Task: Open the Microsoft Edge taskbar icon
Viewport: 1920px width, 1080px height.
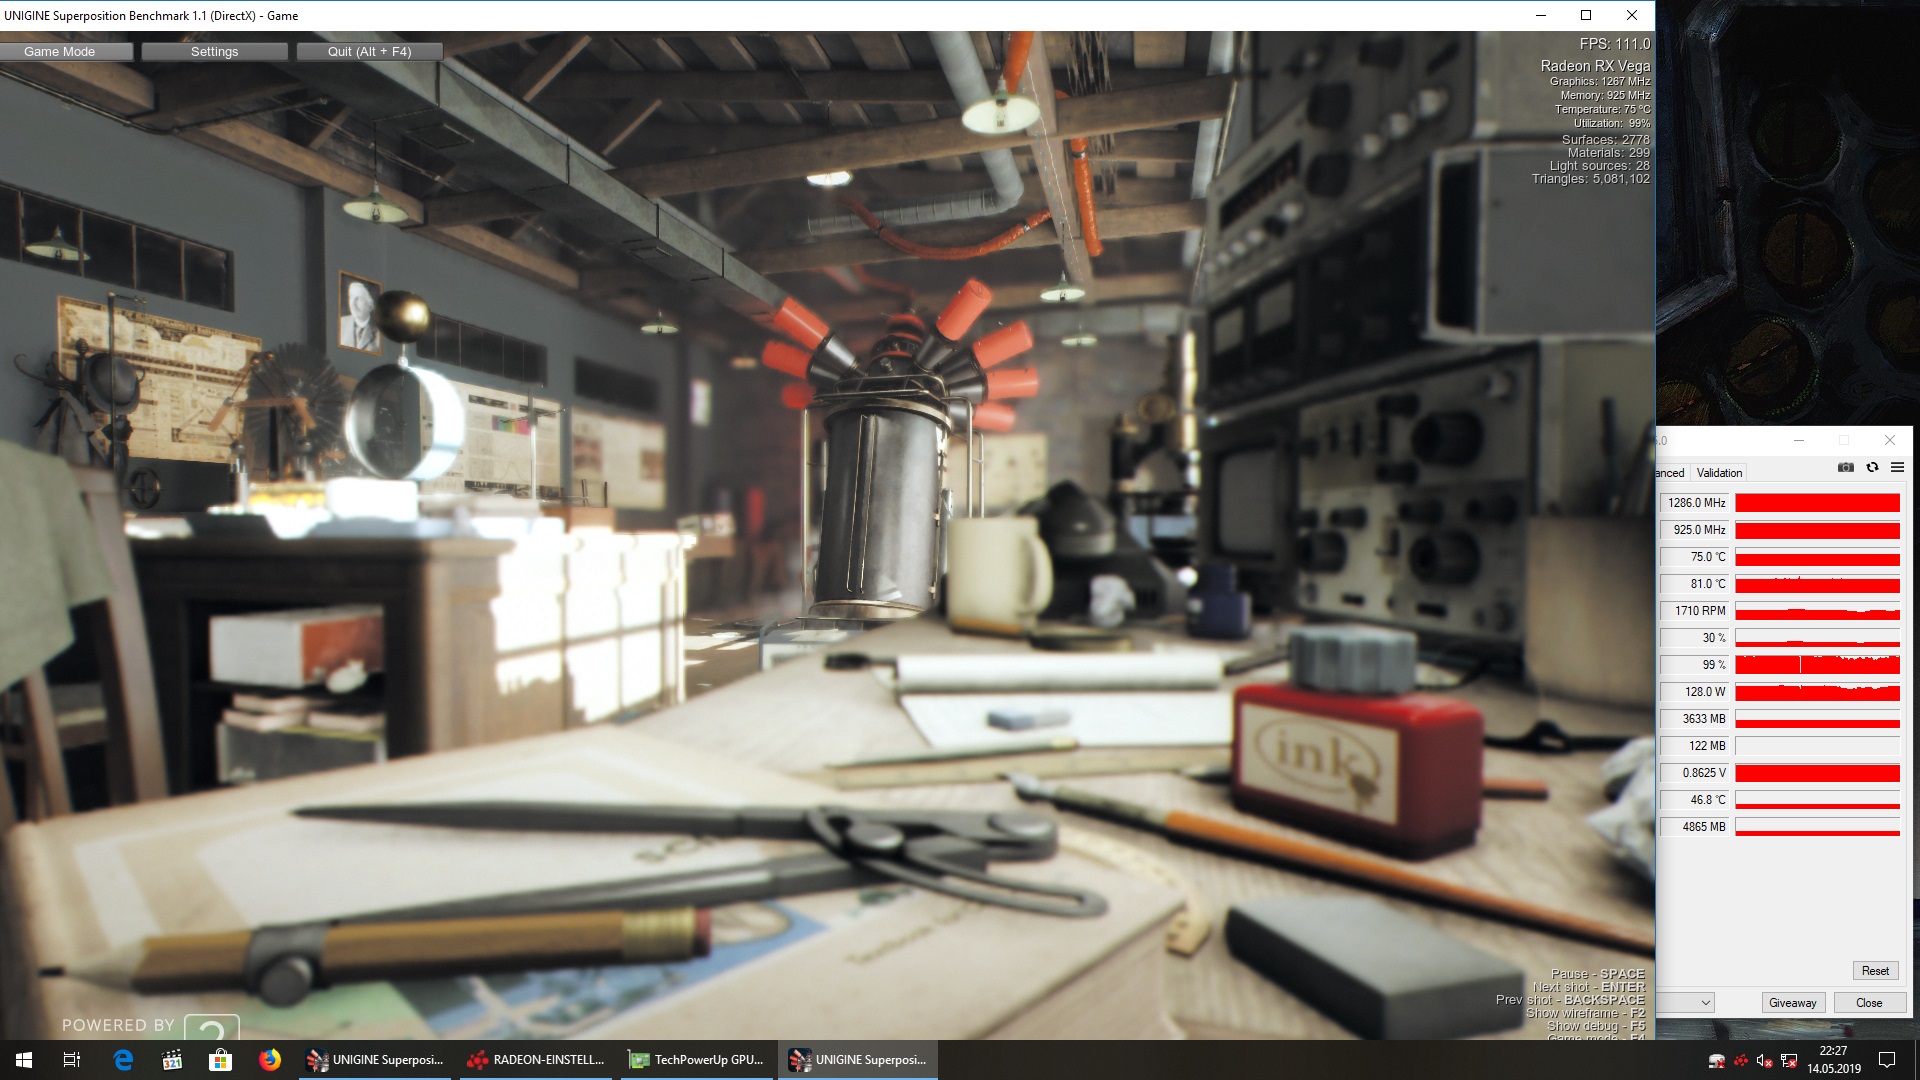Action: (123, 1060)
